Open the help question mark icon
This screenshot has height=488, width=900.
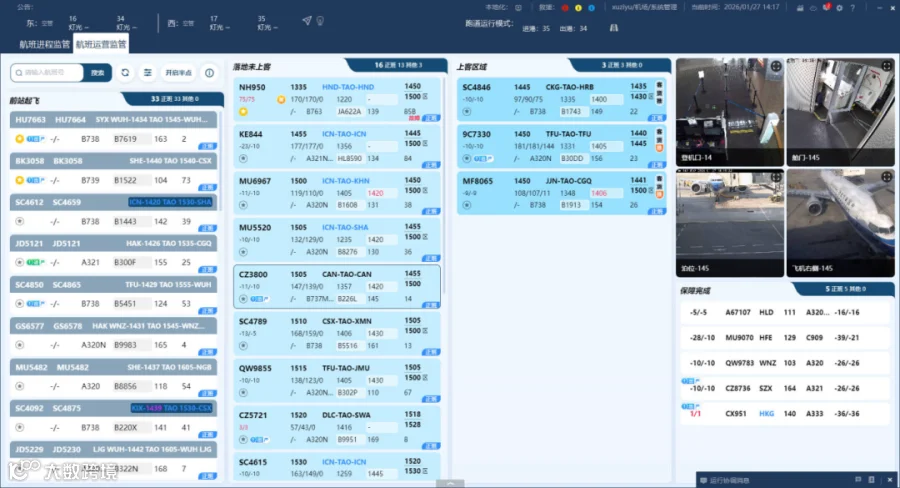852,7
